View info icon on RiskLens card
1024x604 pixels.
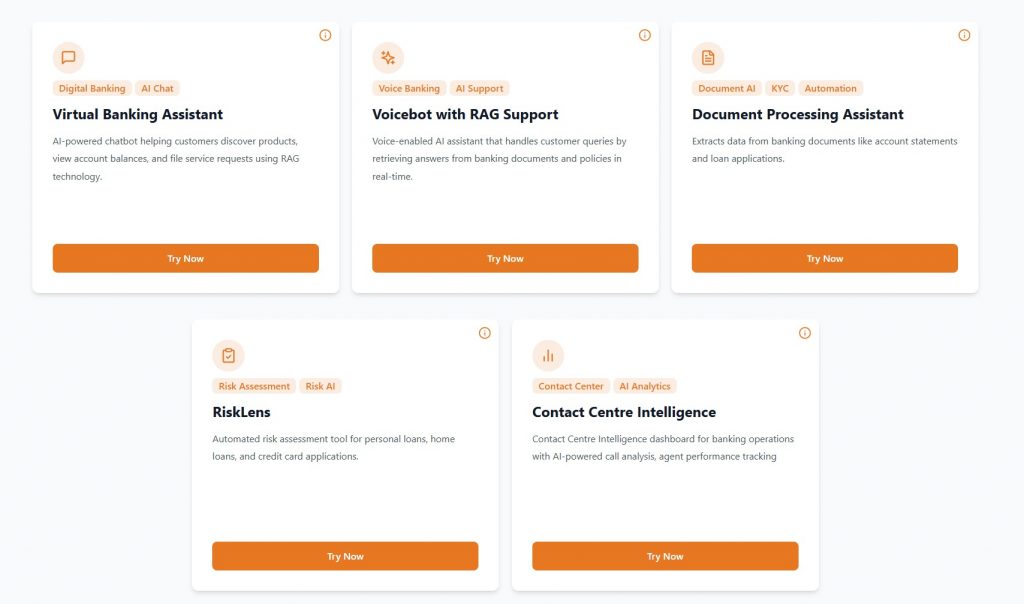(485, 333)
